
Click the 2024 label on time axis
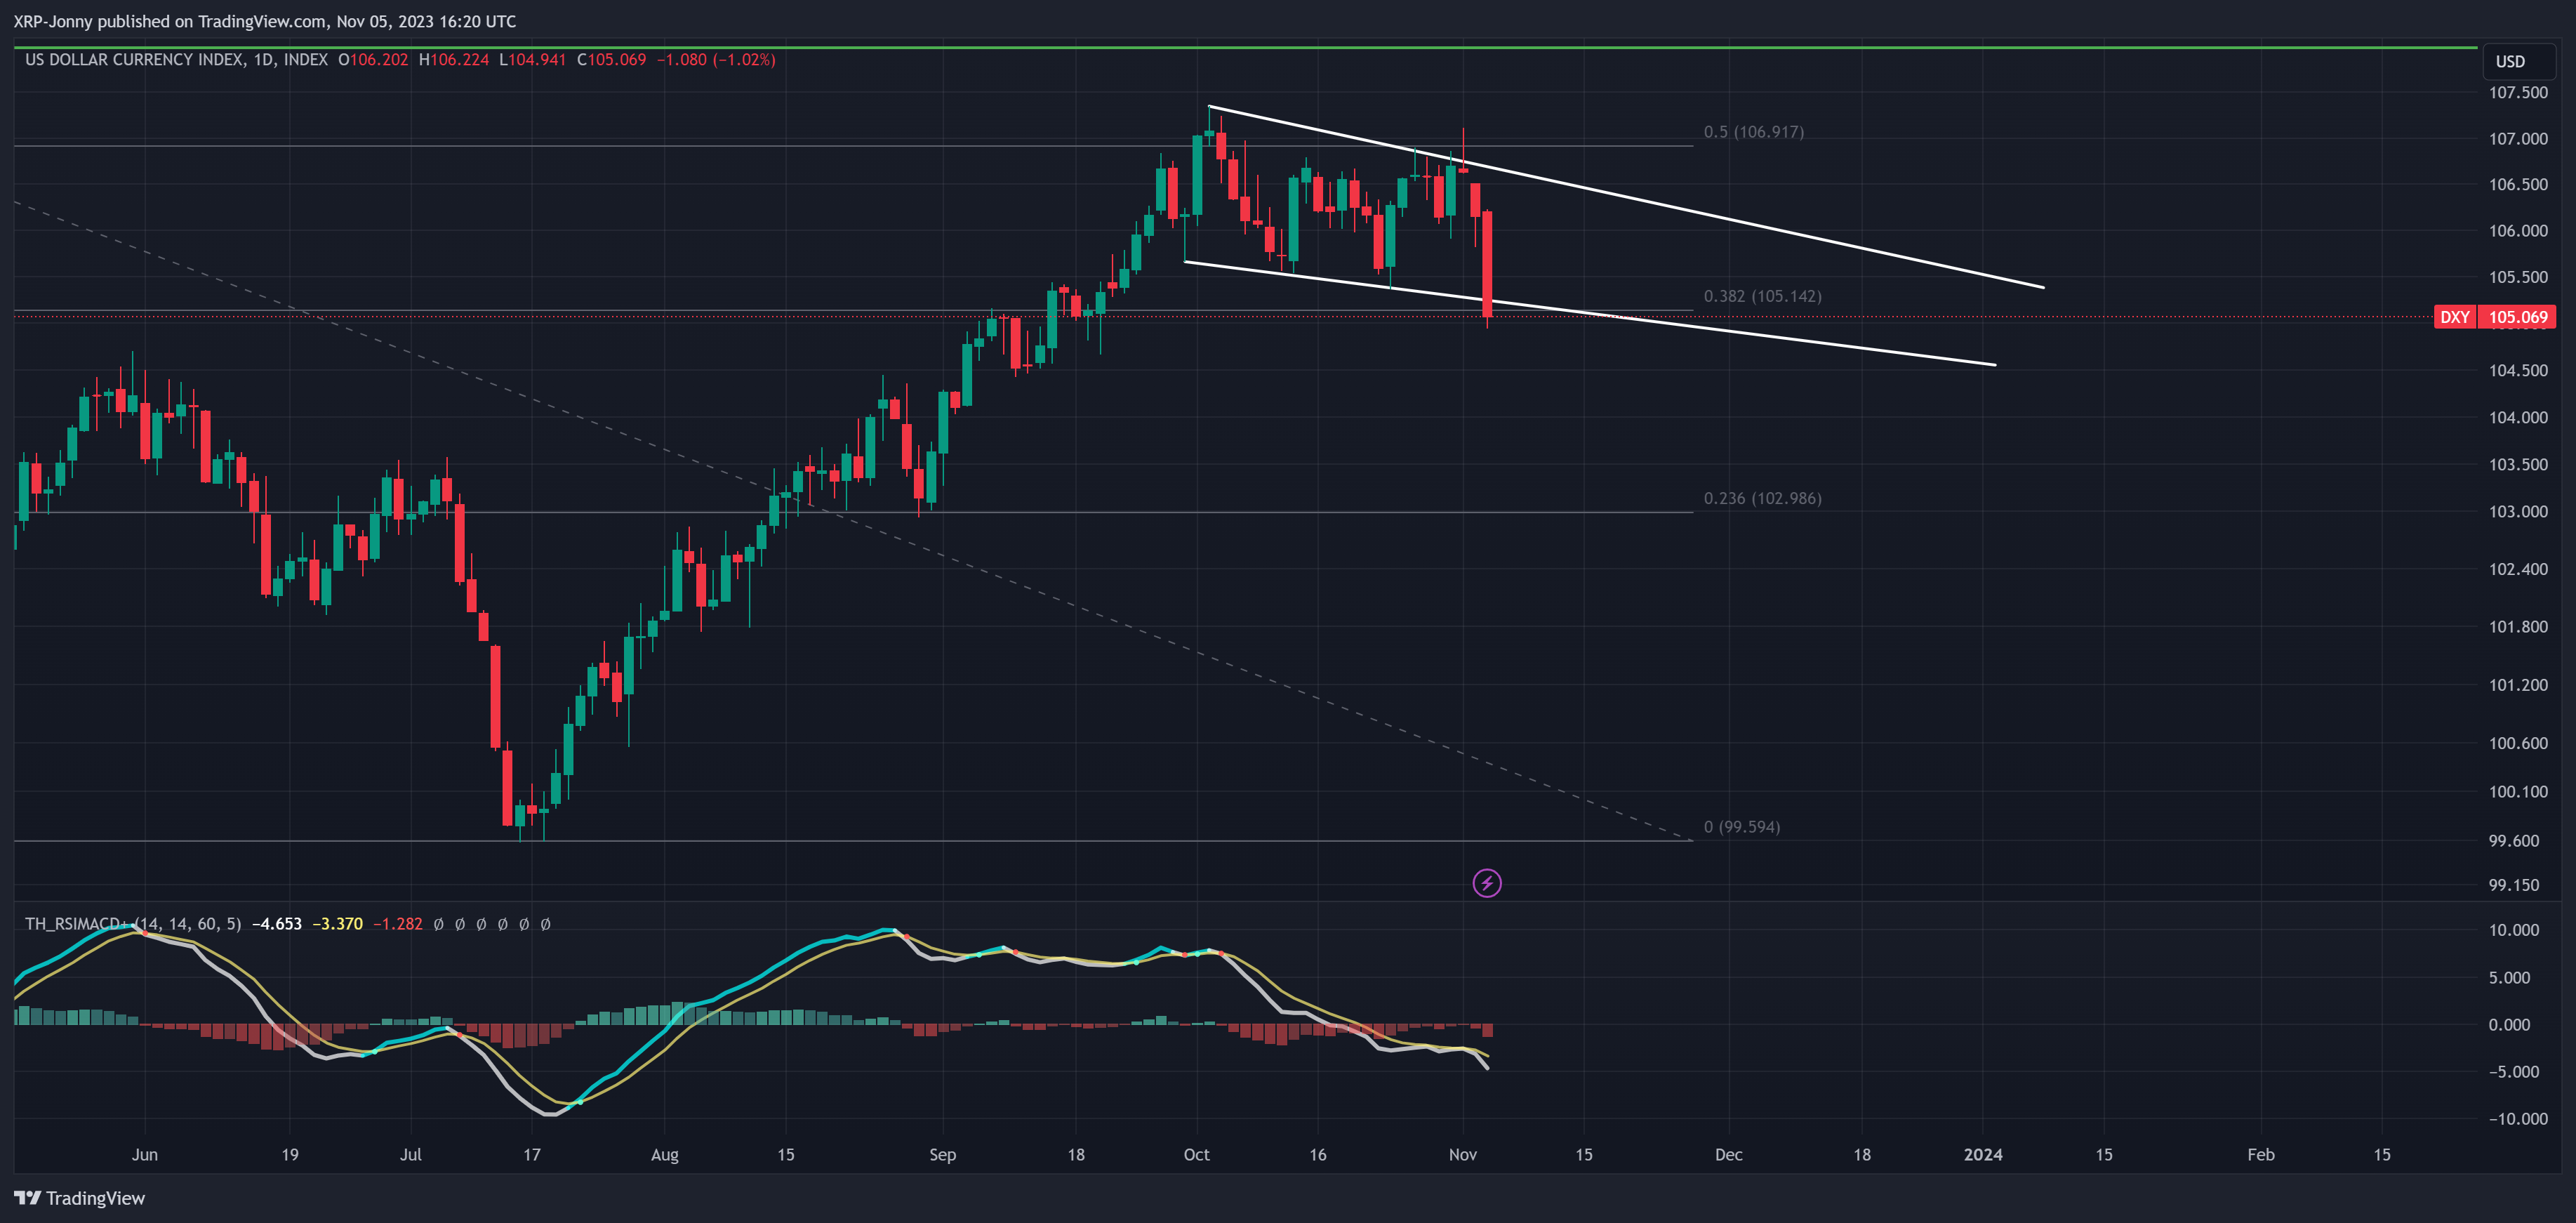[x=1983, y=1154]
